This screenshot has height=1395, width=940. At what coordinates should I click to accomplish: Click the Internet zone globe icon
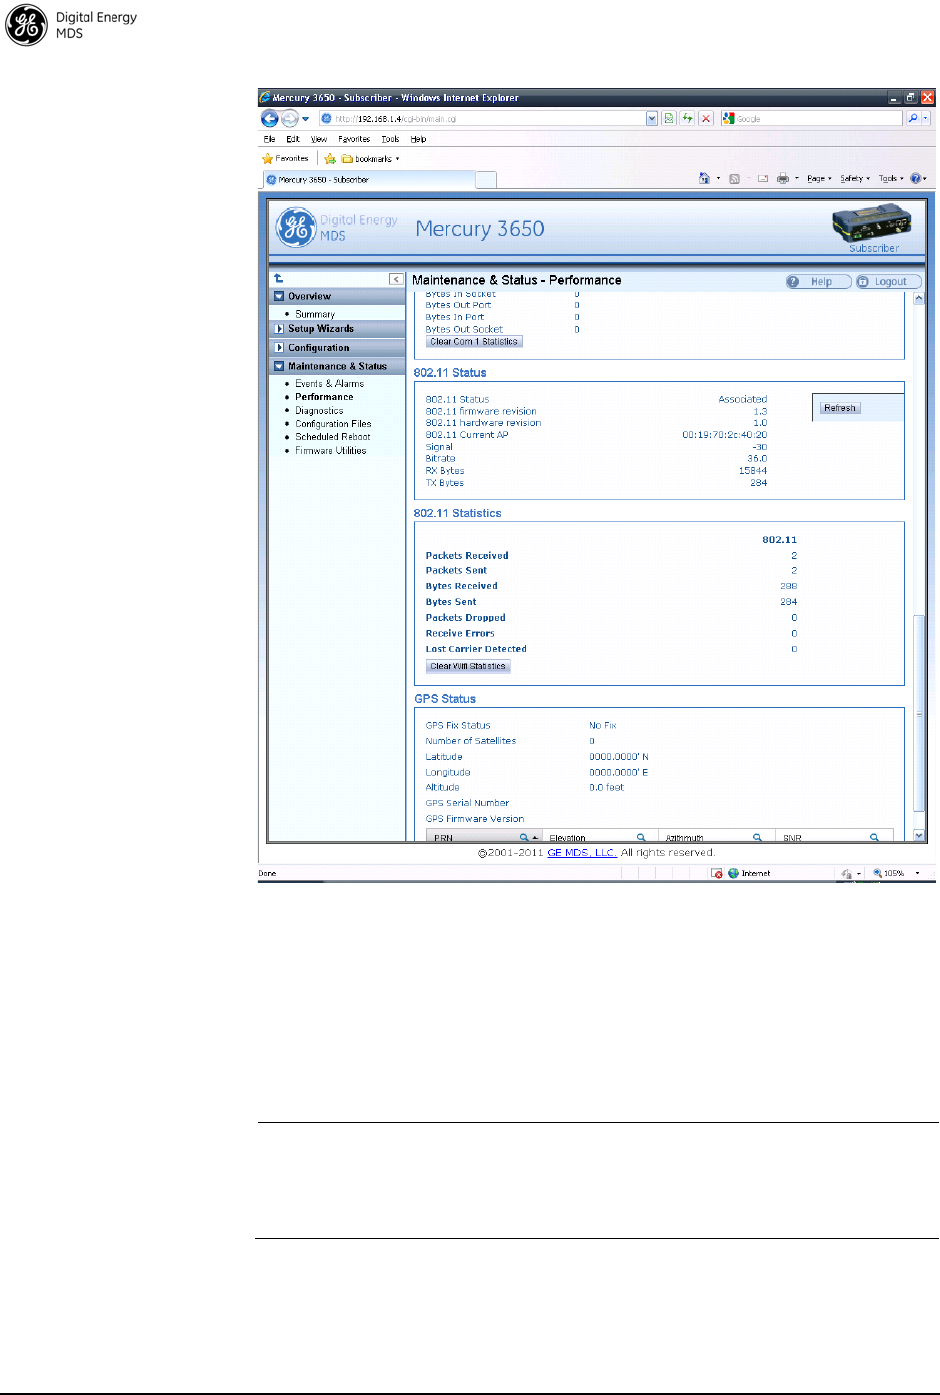(733, 873)
